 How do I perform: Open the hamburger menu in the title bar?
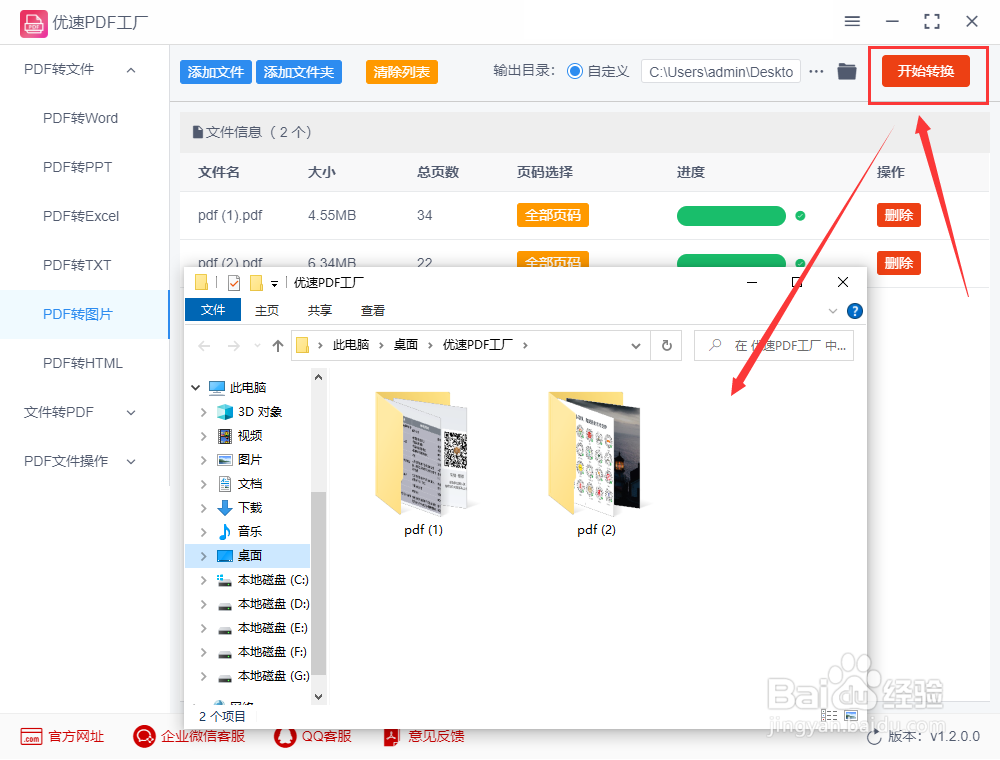click(852, 21)
